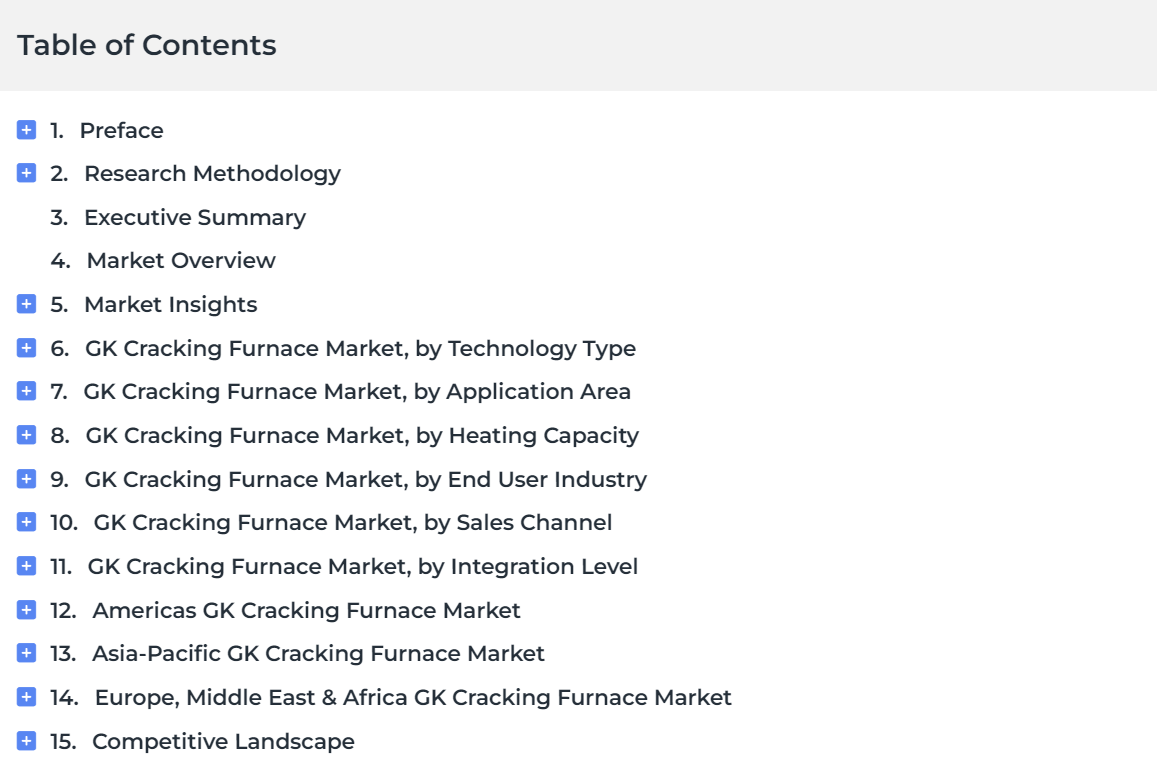This screenshot has width=1157, height=779.
Task: Expand Competitive Landscape with plus icon
Action: pyautogui.click(x=27, y=741)
